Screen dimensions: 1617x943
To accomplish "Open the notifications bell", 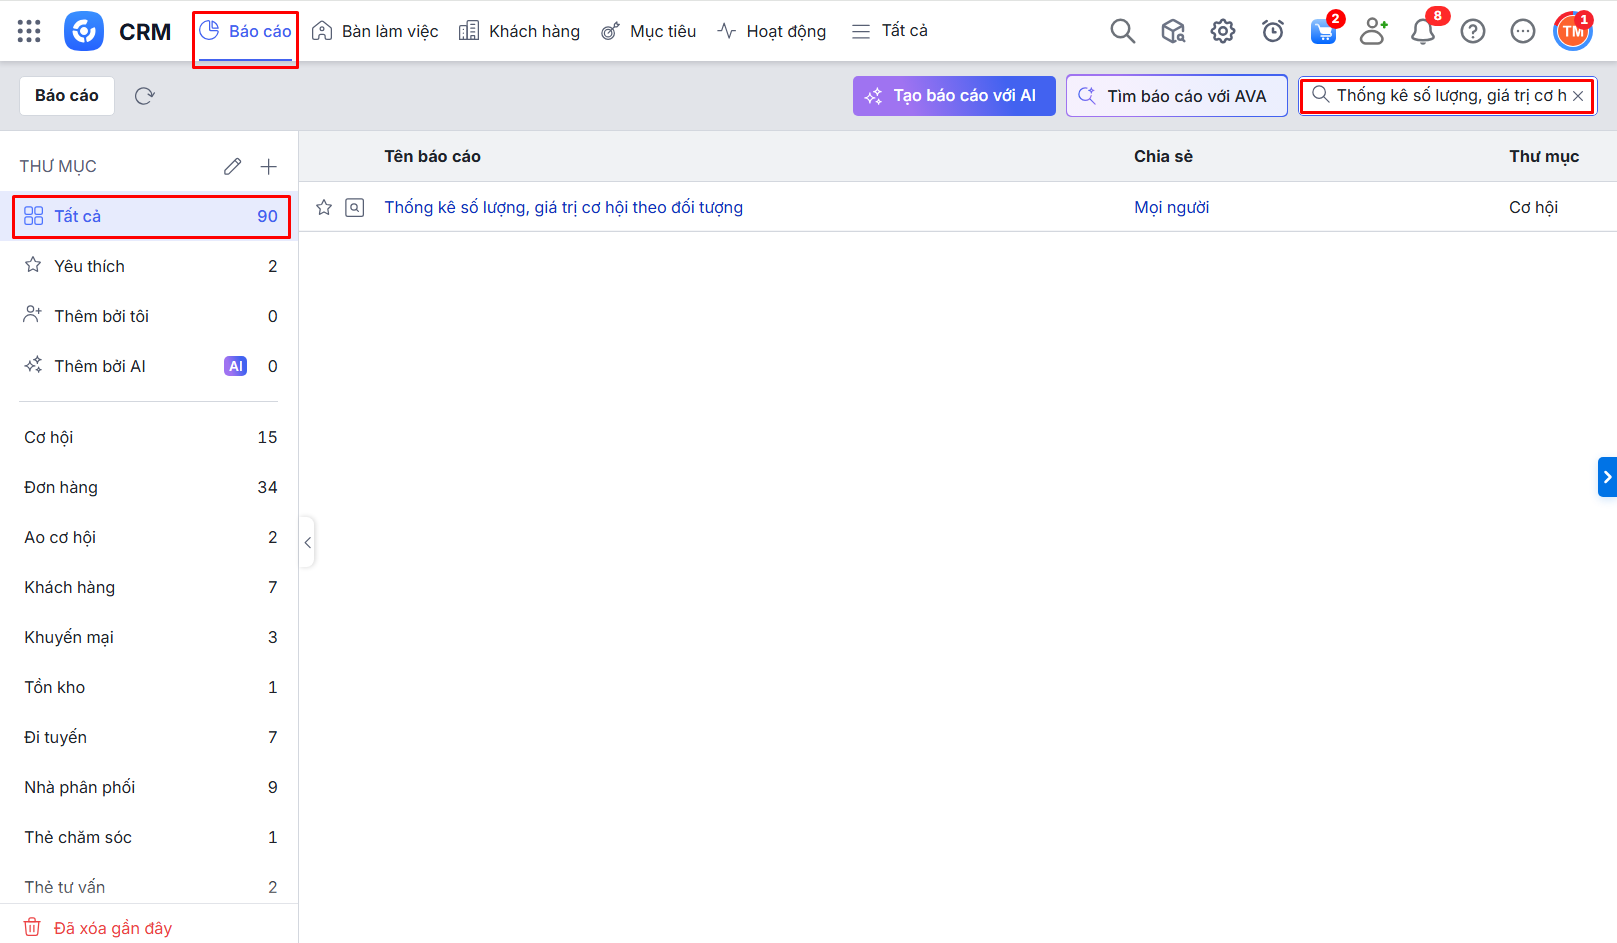I will tap(1422, 32).
